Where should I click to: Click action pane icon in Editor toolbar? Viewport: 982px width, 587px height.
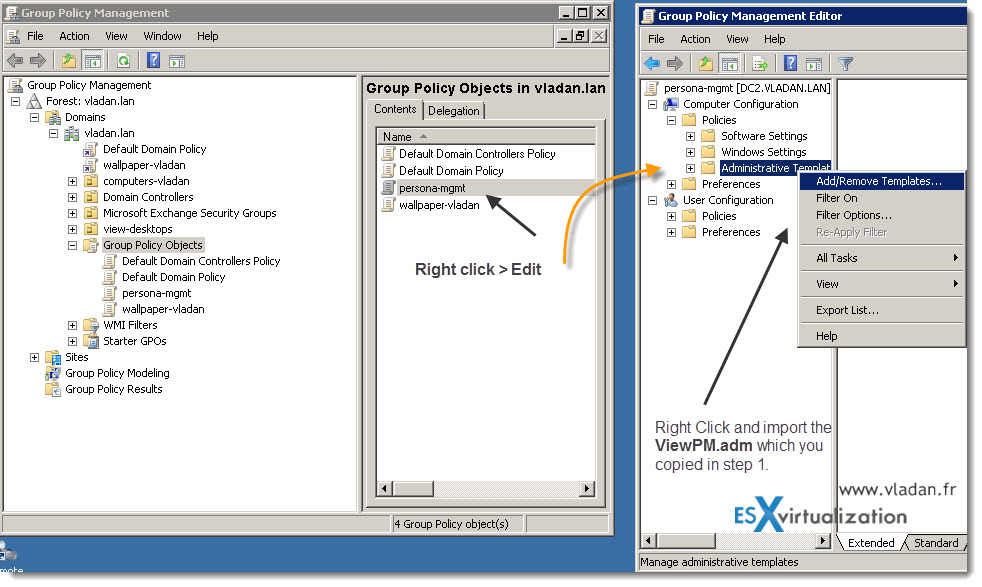tap(814, 63)
